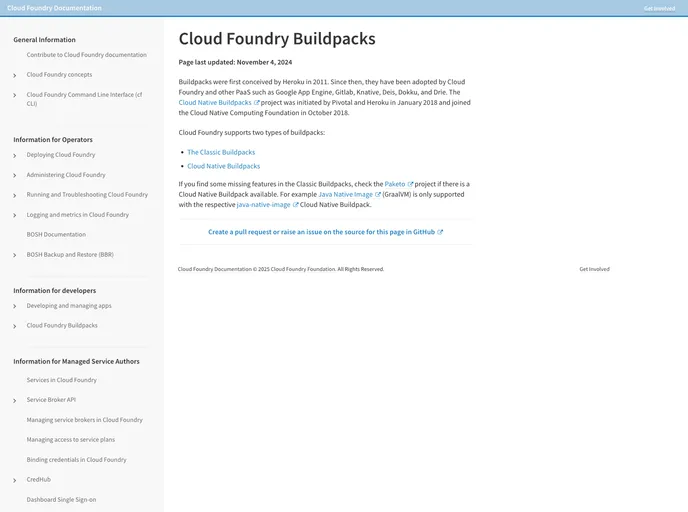Screen dimensions: 688x512
Task: Open The Classic Buildpacks bullet link
Action: click(221, 152)
